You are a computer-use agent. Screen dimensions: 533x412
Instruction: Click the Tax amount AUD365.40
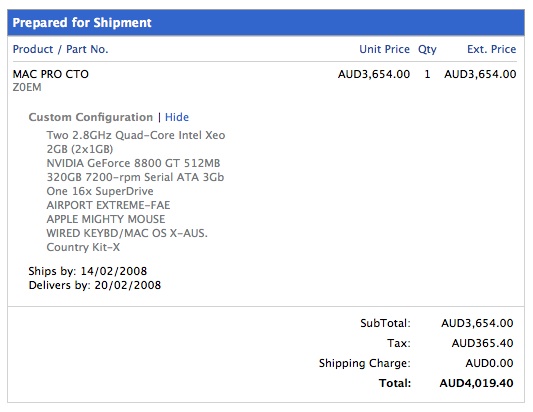[x=483, y=343]
